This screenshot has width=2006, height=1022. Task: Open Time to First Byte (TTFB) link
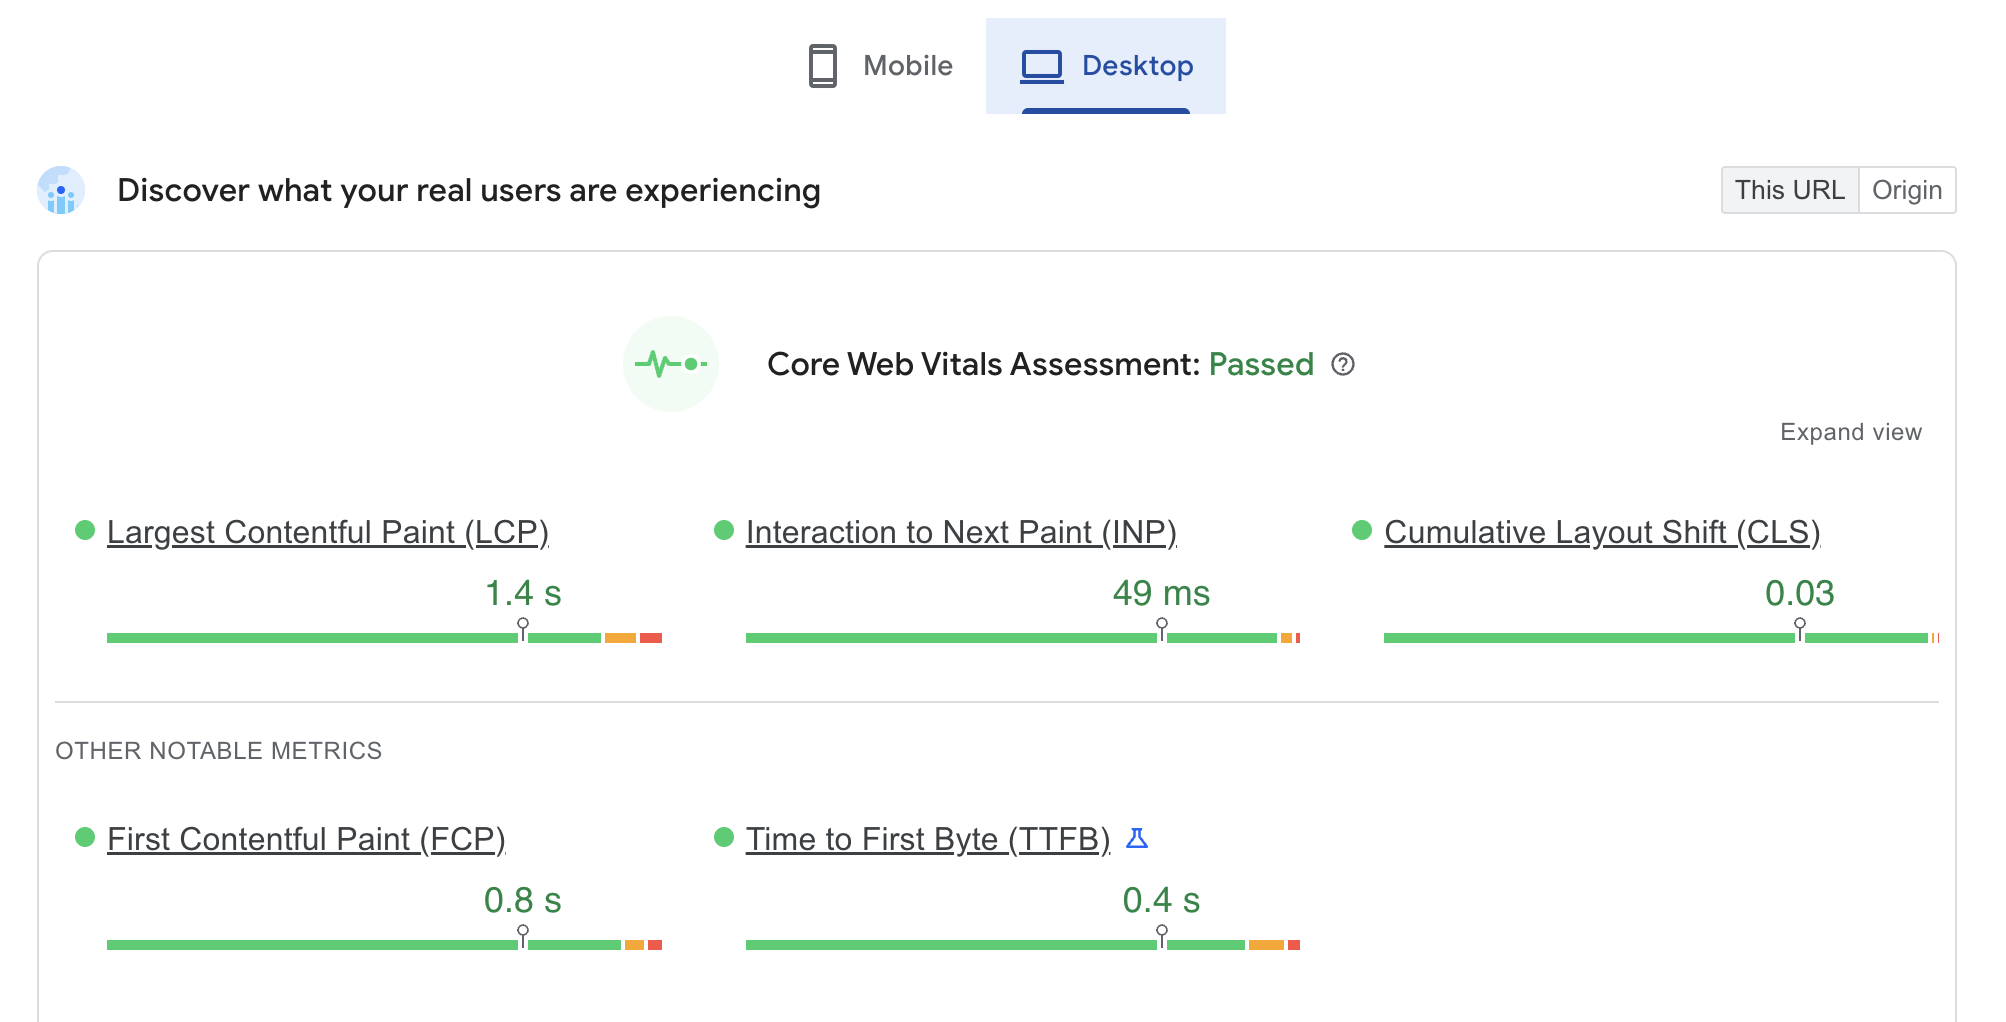[x=927, y=839]
